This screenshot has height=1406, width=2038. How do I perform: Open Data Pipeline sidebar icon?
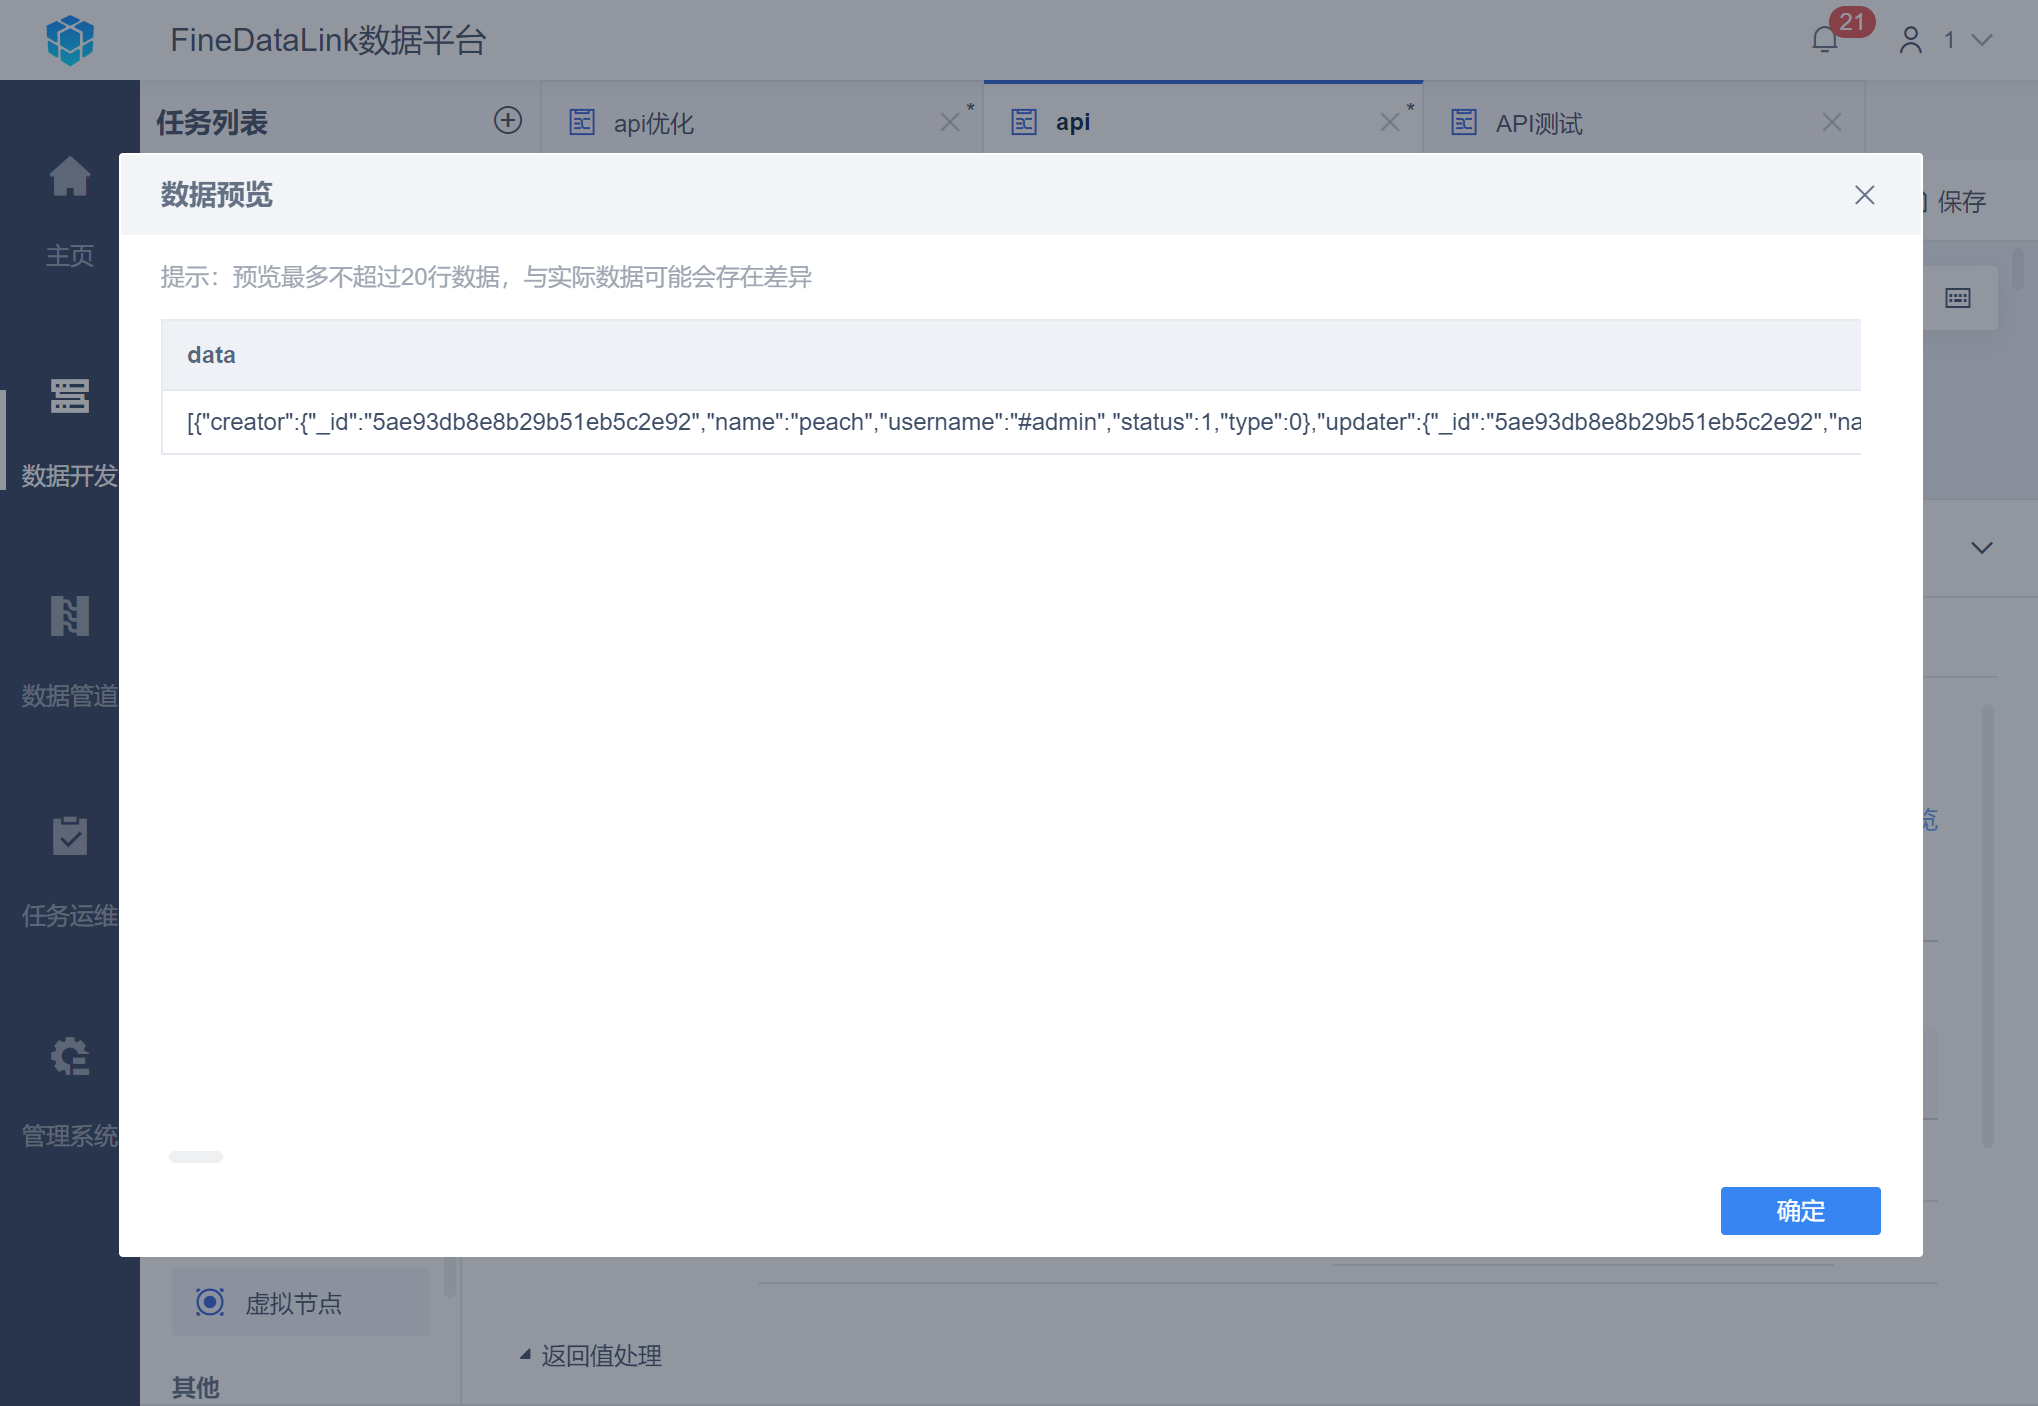(x=70, y=616)
